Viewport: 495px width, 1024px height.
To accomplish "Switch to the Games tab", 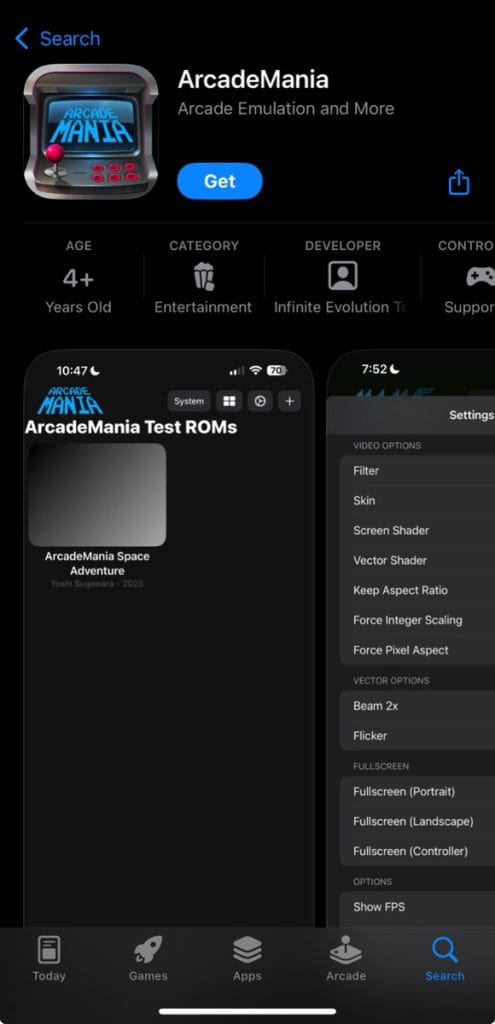I will coord(148,959).
